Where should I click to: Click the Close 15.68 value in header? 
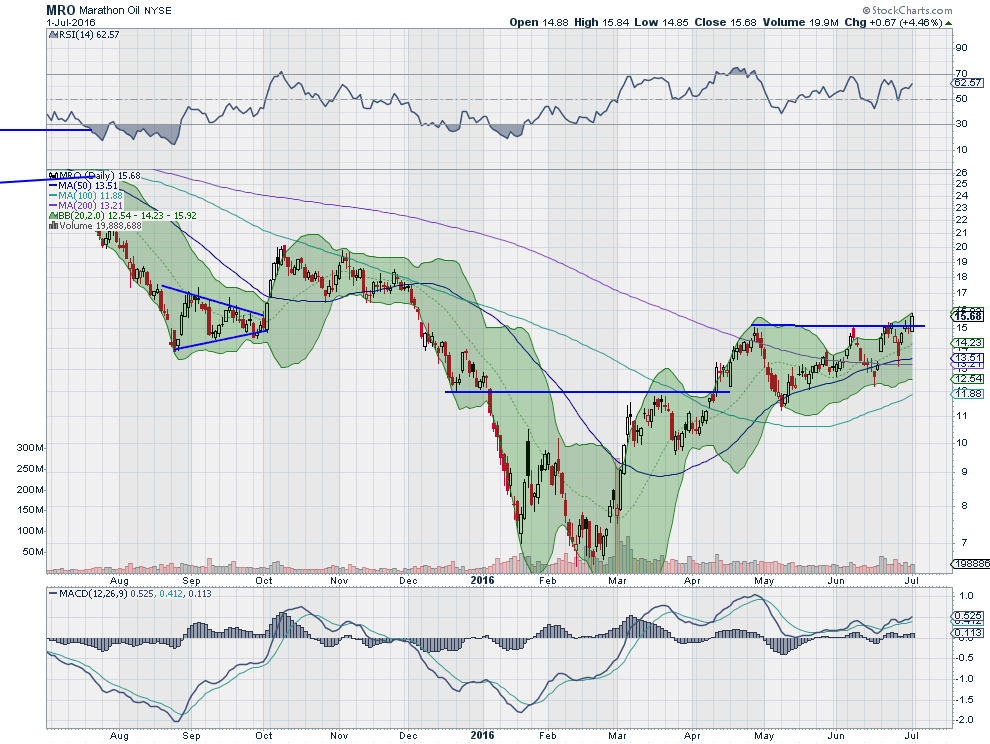pos(725,23)
